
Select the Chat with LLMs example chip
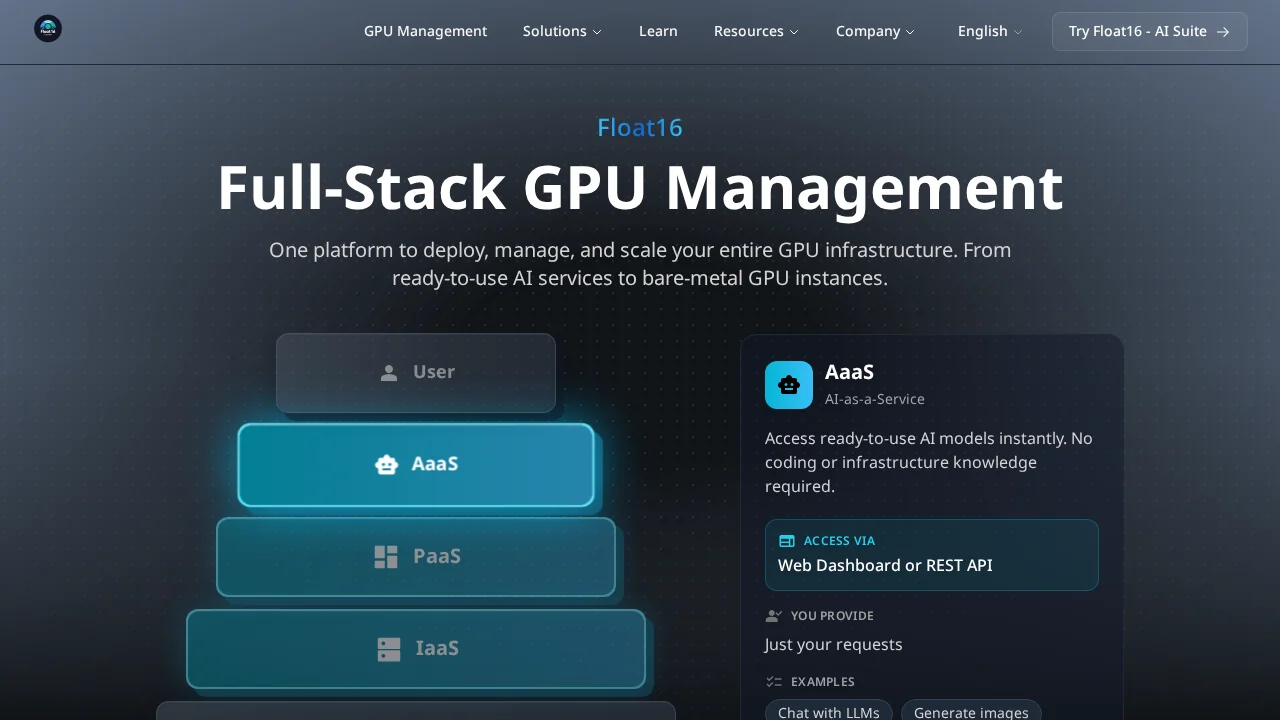coord(829,711)
